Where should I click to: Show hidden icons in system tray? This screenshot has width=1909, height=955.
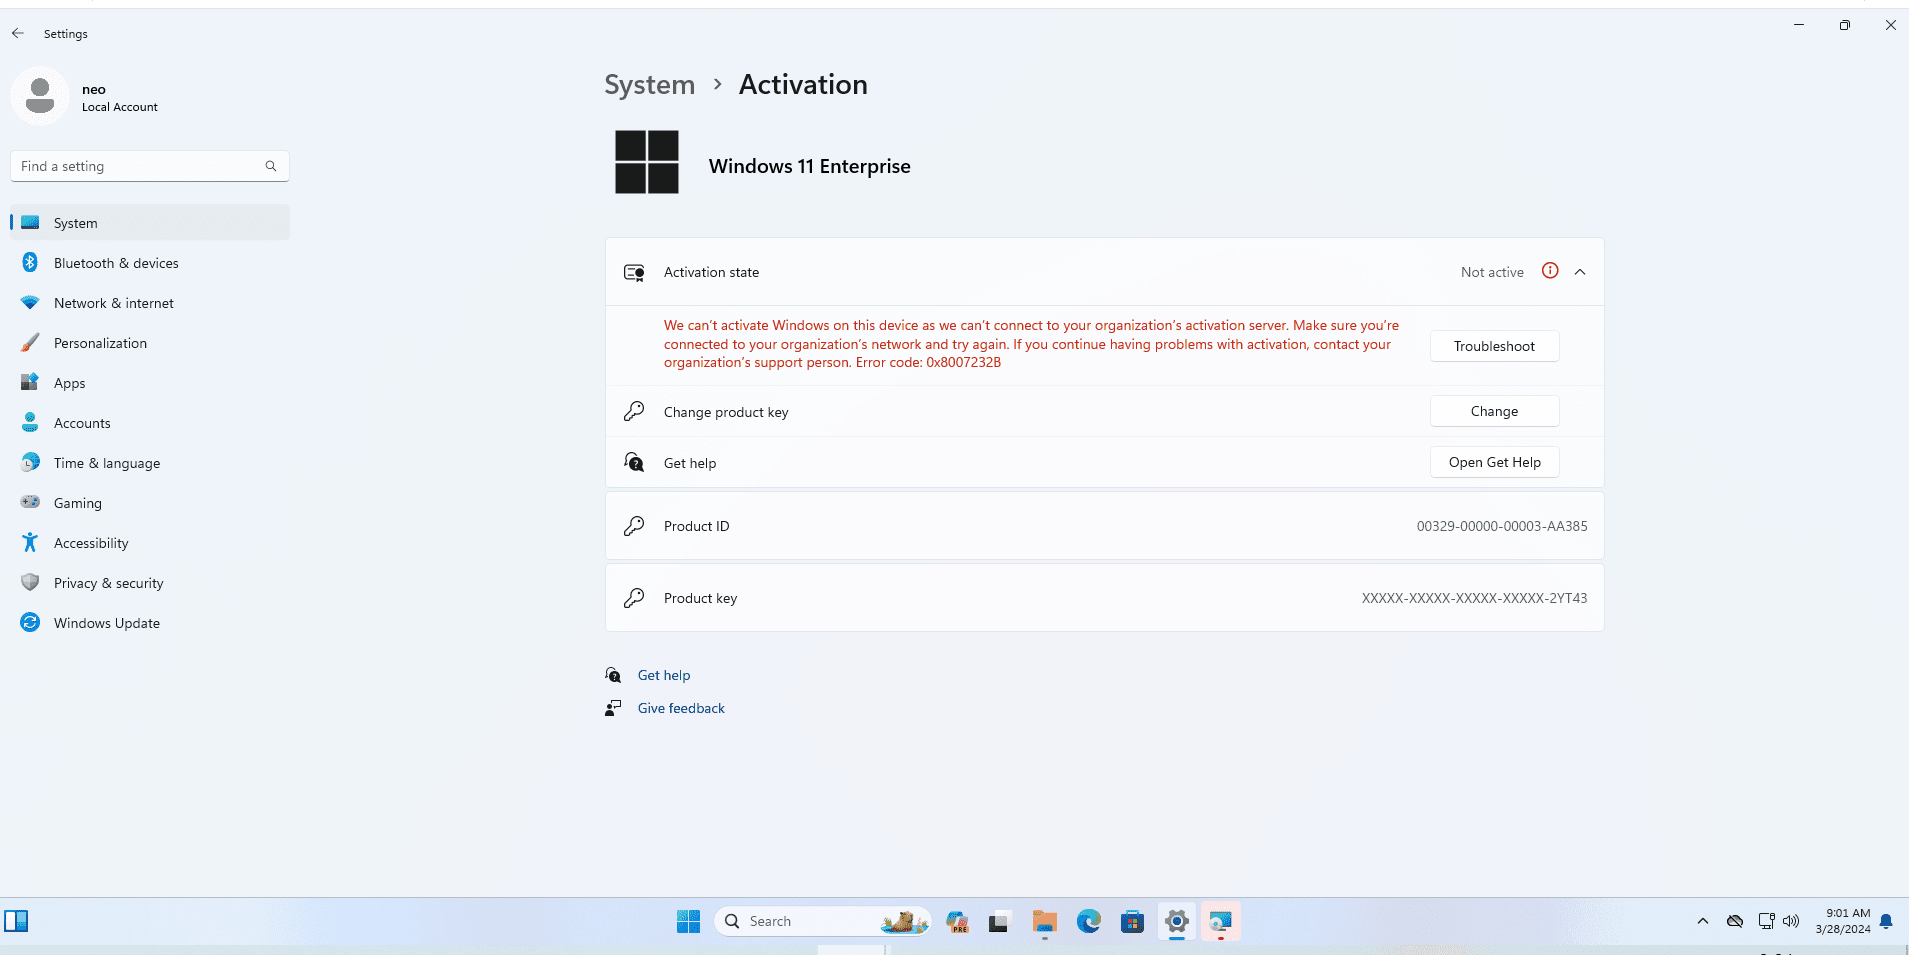click(x=1703, y=921)
